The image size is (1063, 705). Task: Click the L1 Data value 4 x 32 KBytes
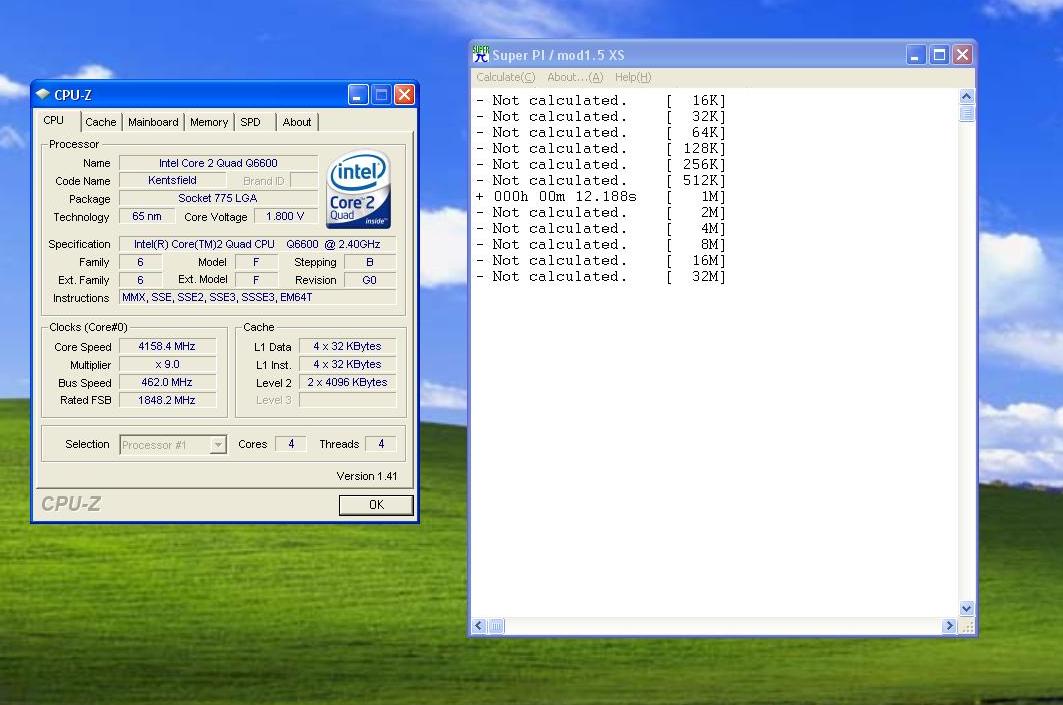348,346
